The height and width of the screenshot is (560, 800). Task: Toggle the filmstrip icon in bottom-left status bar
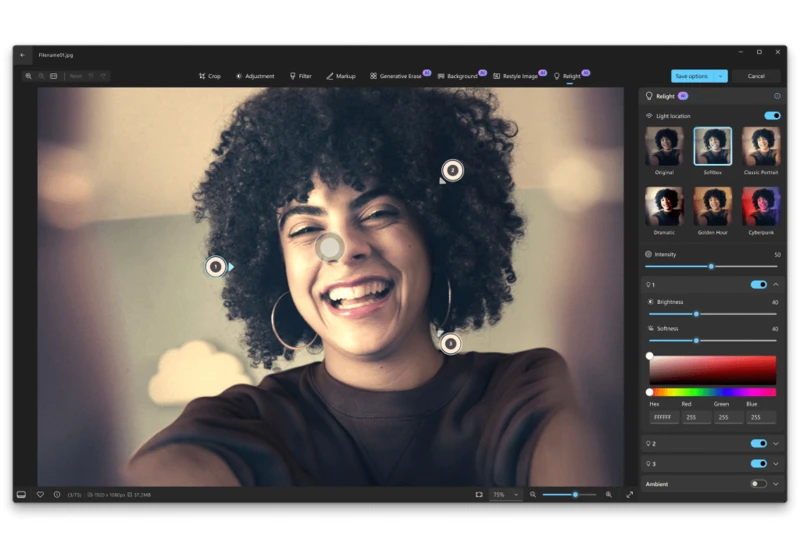click(x=21, y=495)
